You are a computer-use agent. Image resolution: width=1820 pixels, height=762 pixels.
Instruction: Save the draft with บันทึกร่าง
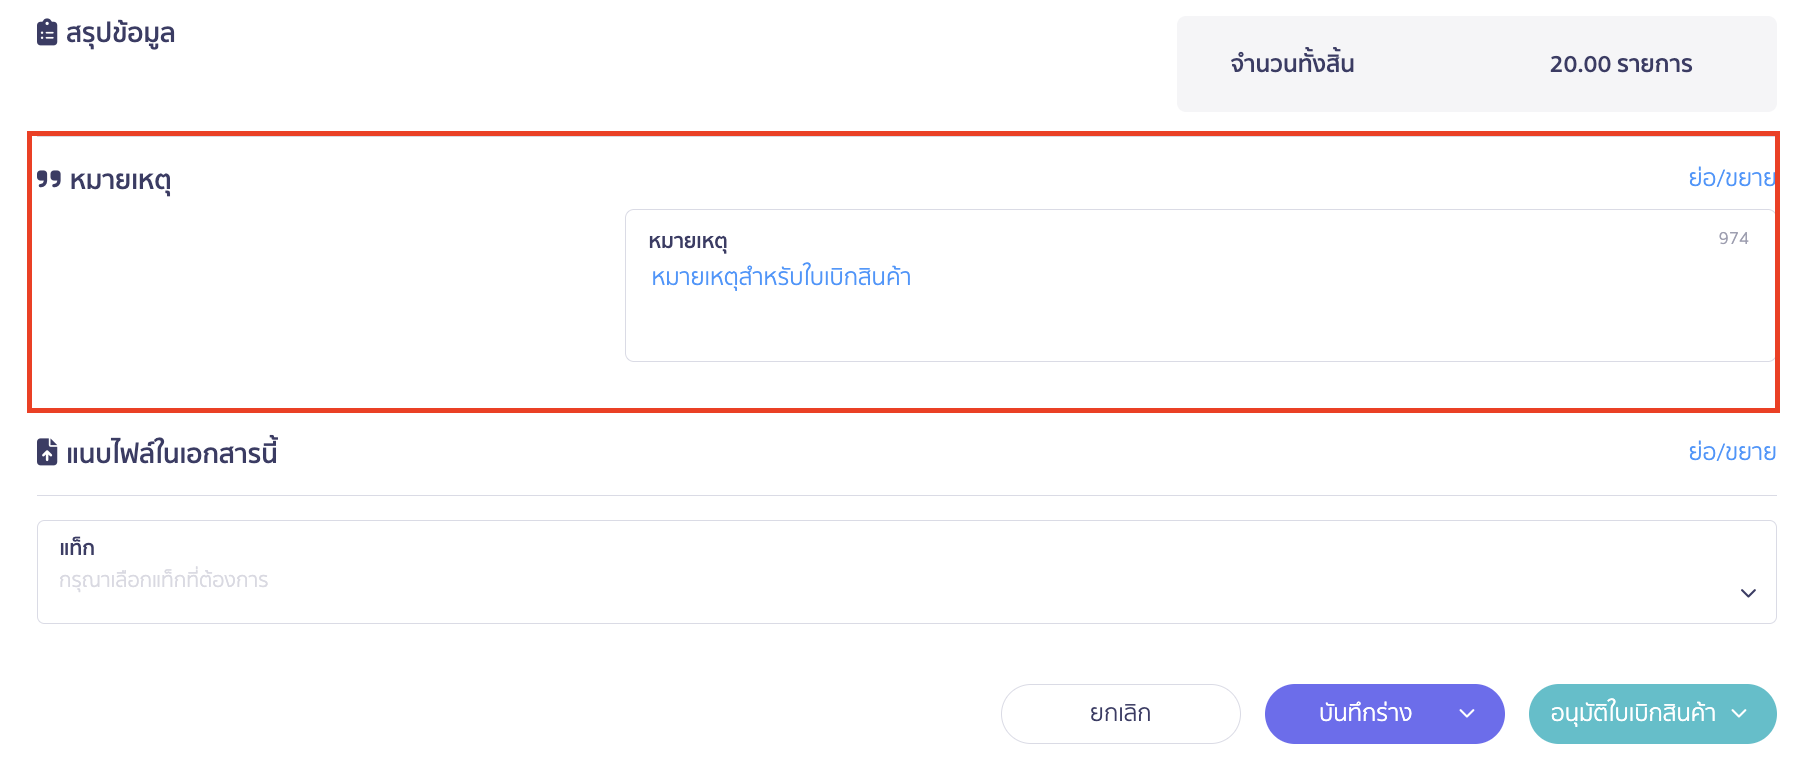click(x=1365, y=713)
